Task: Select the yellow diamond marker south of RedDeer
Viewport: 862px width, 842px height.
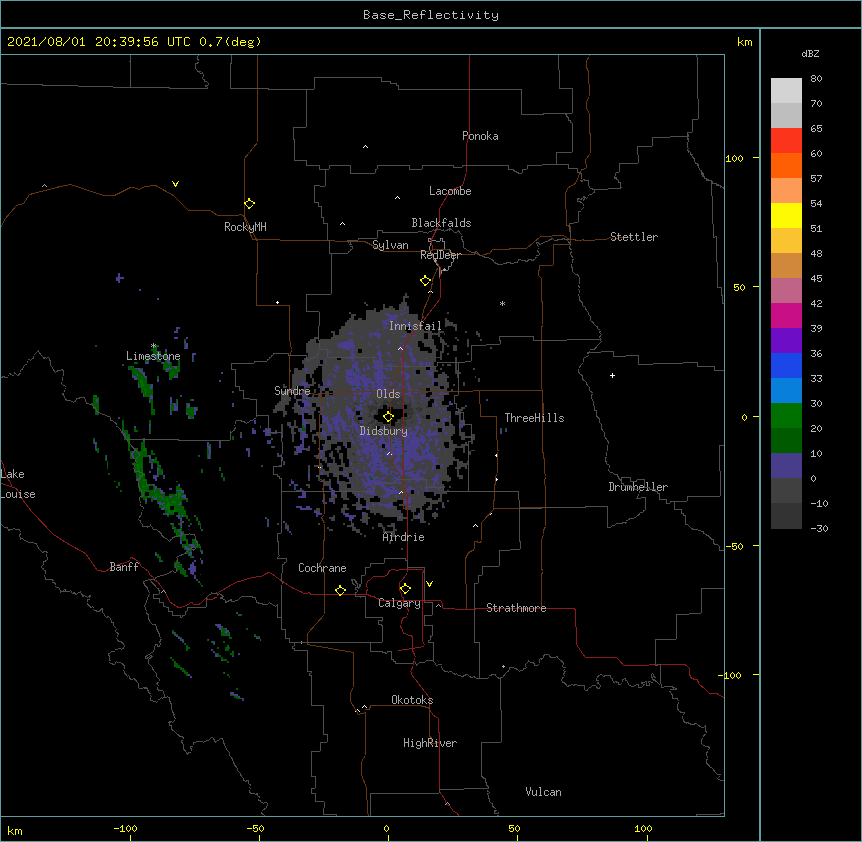Action: point(426,281)
